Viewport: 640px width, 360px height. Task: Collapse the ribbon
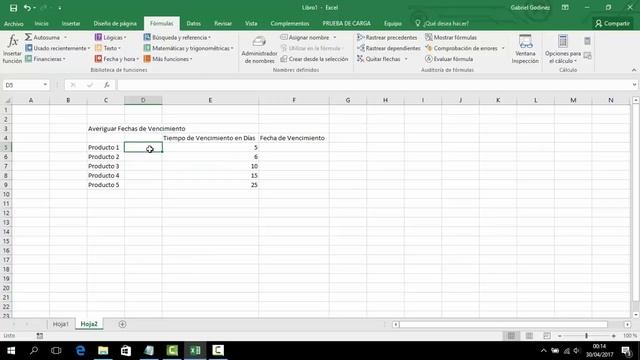pyautogui.click(x=634, y=70)
